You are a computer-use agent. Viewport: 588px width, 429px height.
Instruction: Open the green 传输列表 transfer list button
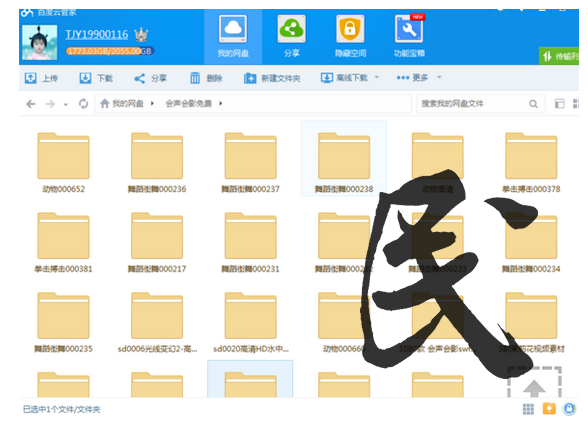[559, 56]
